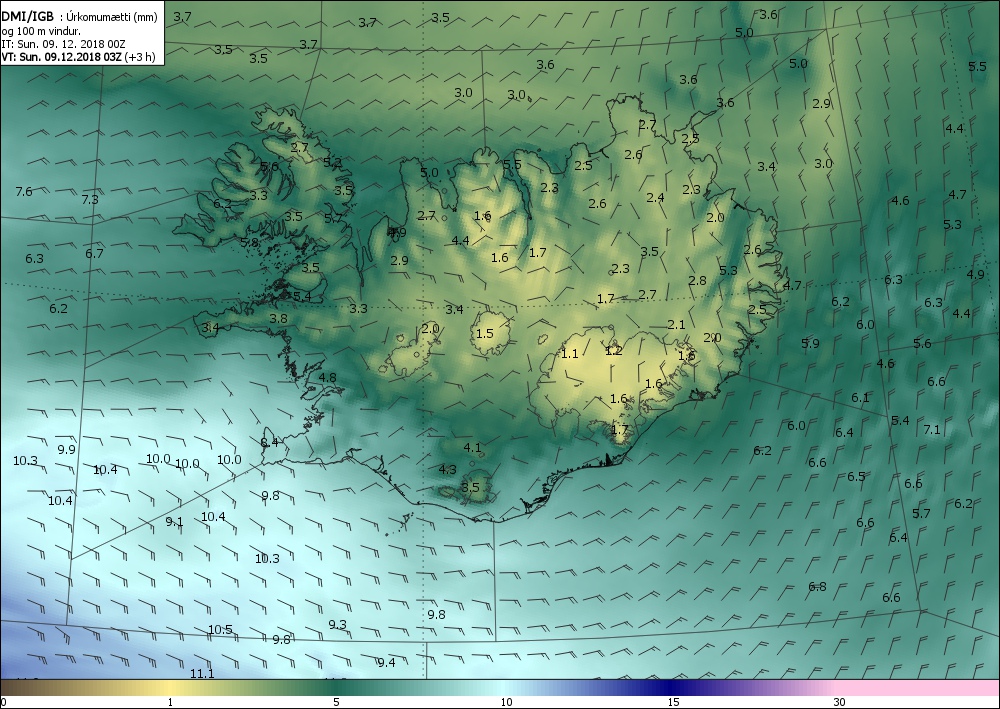This screenshot has height=709, width=1000.
Task: Select the 11.1 value on the map
Action: (x=202, y=673)
